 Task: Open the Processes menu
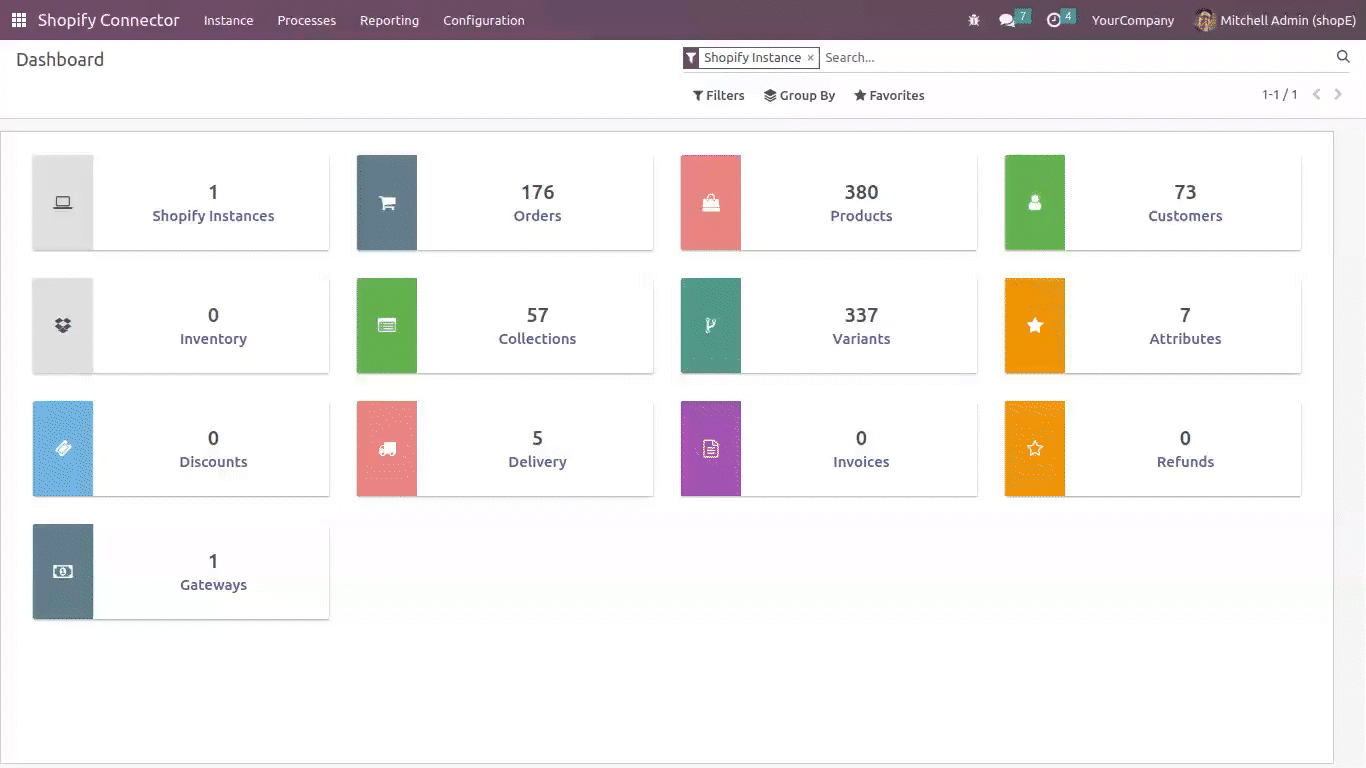point(306,20)
